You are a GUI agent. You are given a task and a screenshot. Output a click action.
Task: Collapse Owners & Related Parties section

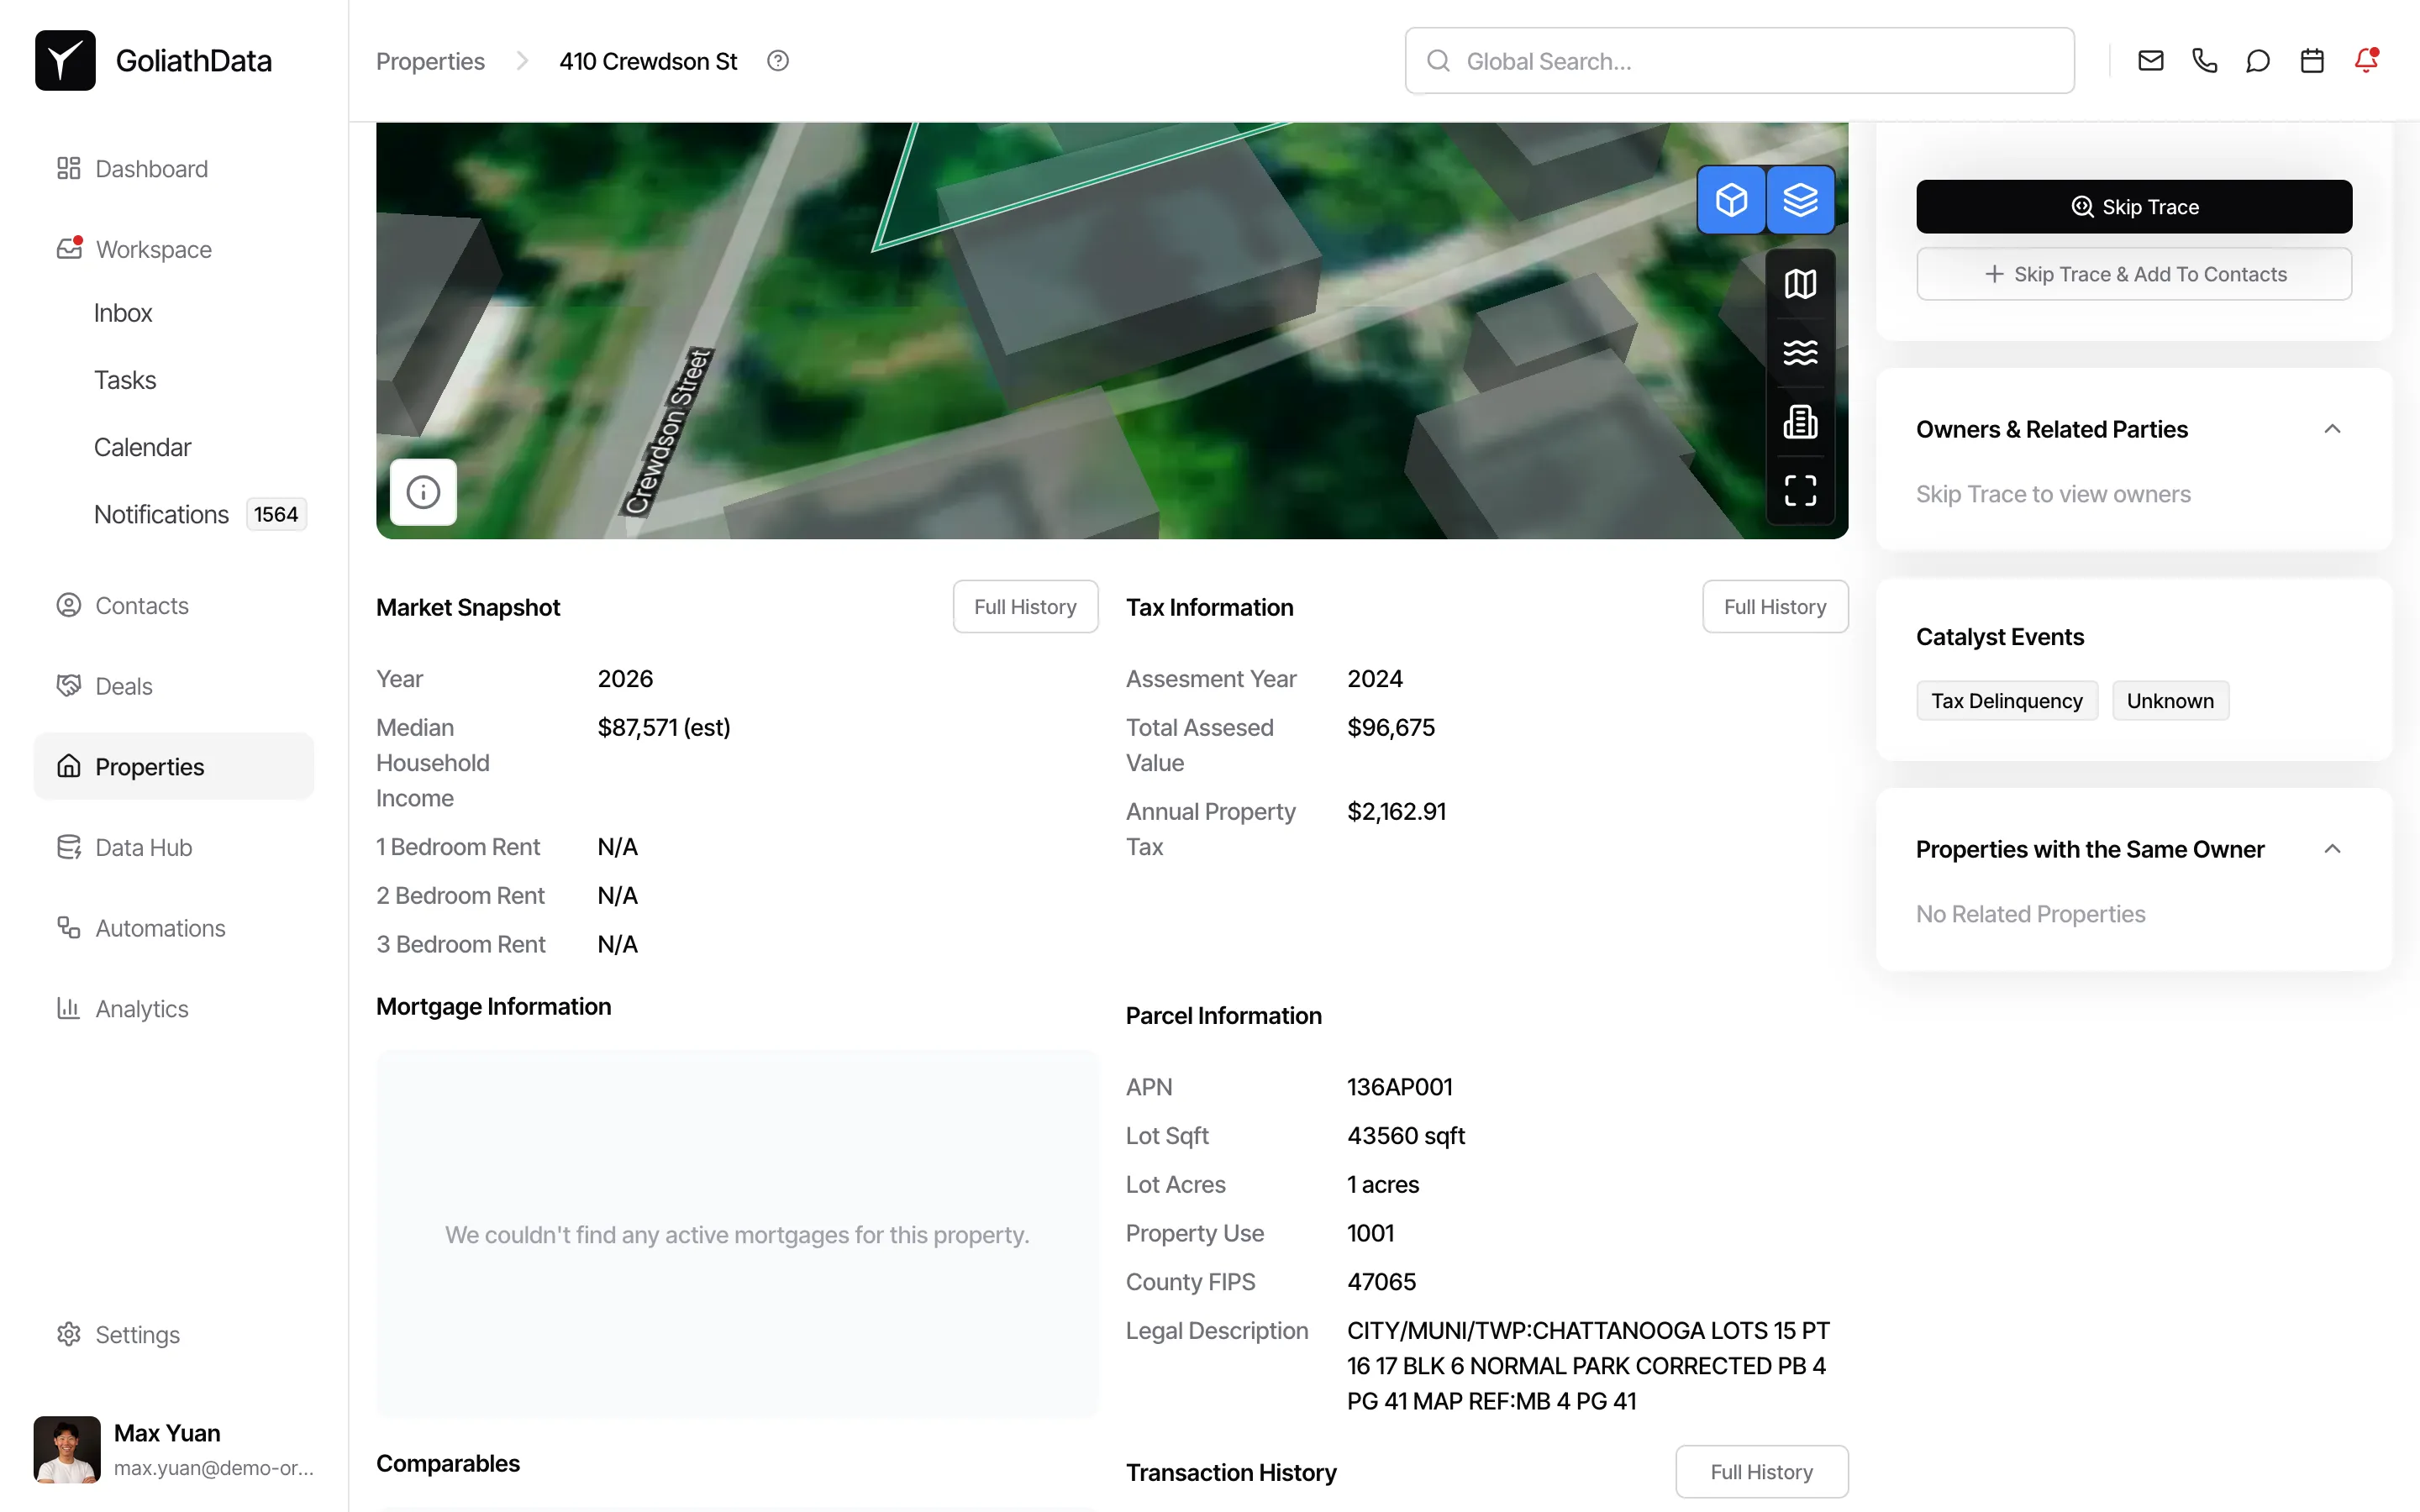pos(2332,429)
